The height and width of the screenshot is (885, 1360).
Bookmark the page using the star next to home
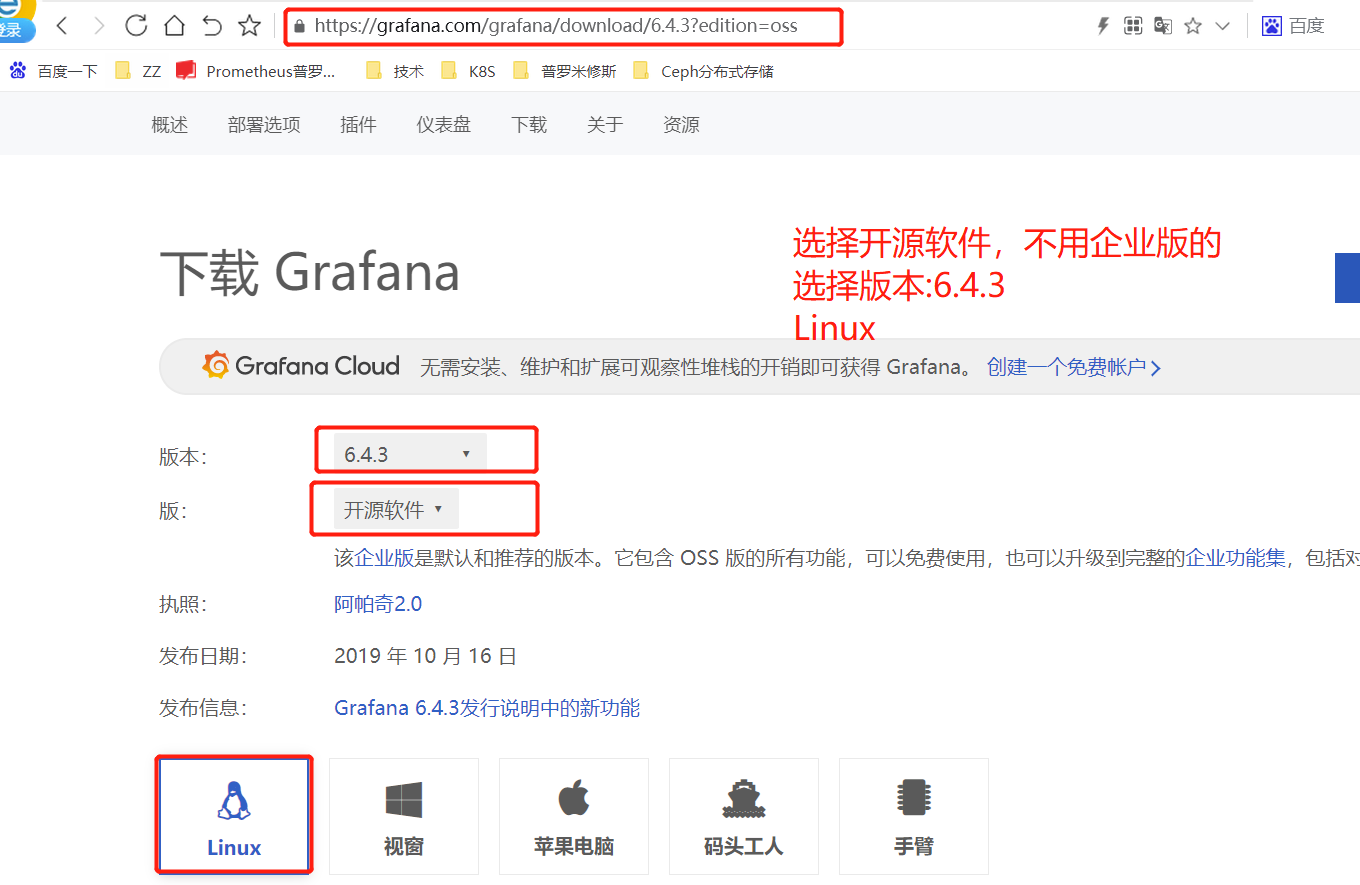[x=249, y=26]
